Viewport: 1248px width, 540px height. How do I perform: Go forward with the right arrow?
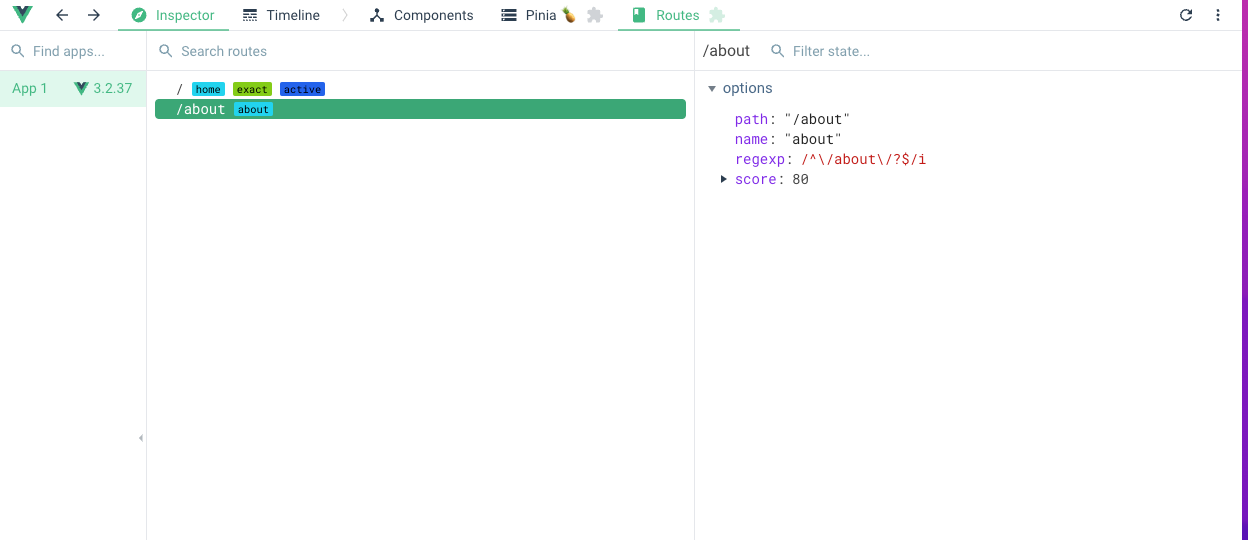coord(94,15)
